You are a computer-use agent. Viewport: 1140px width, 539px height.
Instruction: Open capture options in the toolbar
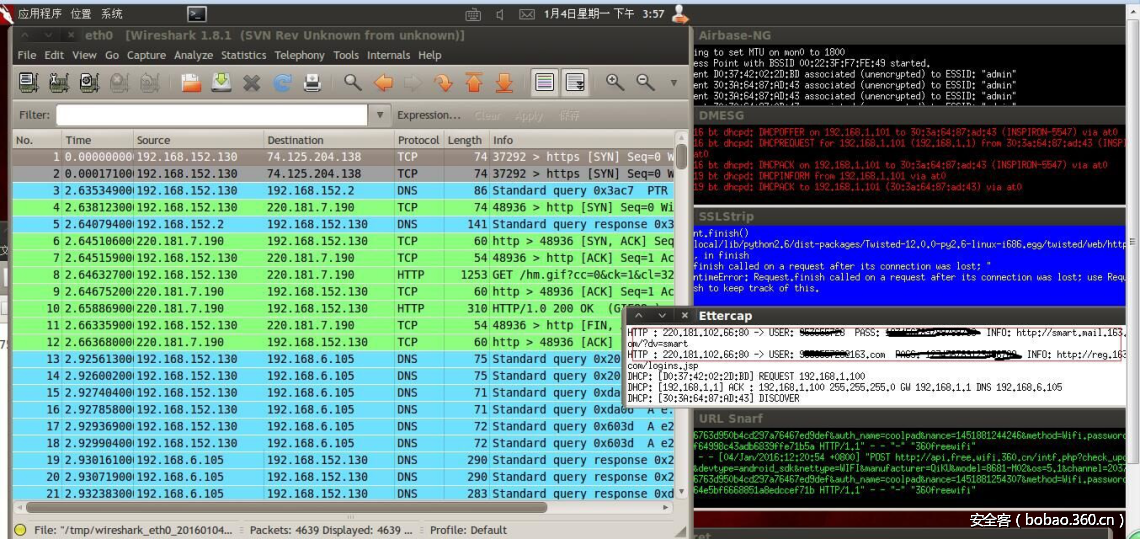point(59,83)
